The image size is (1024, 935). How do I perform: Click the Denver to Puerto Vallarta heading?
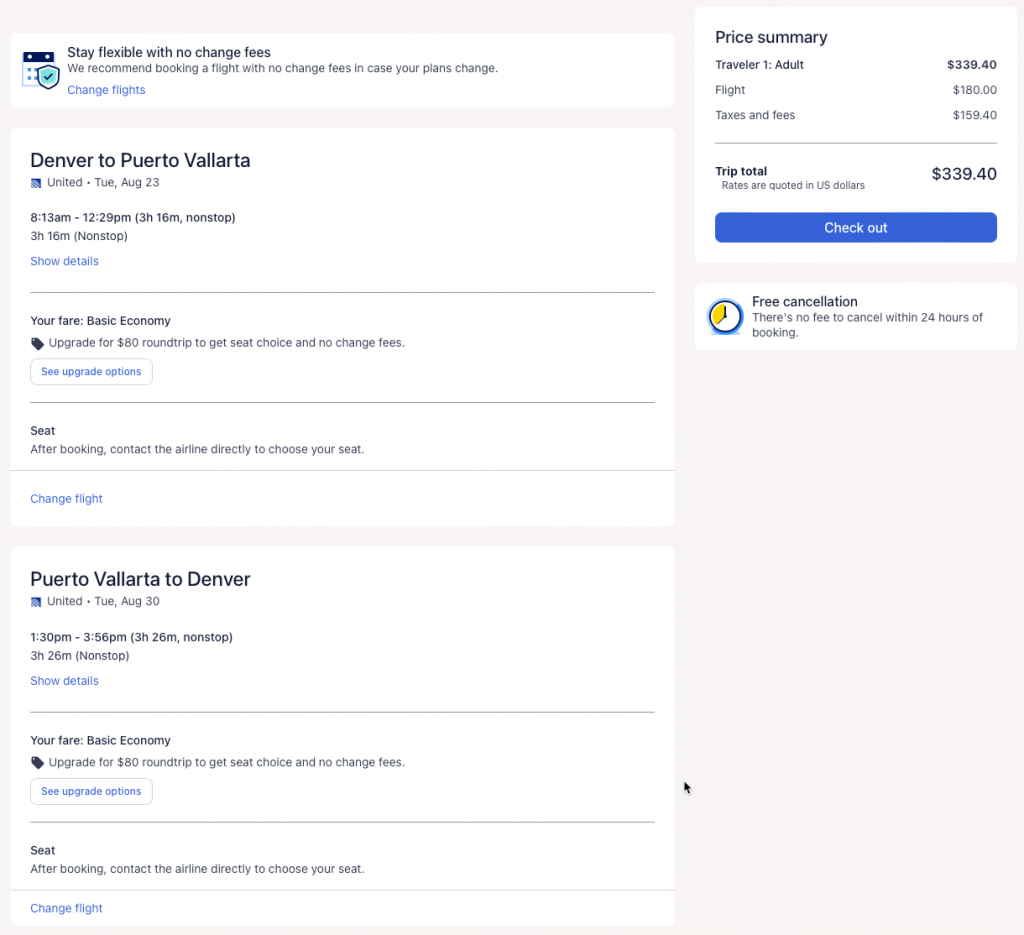(140, 160)
